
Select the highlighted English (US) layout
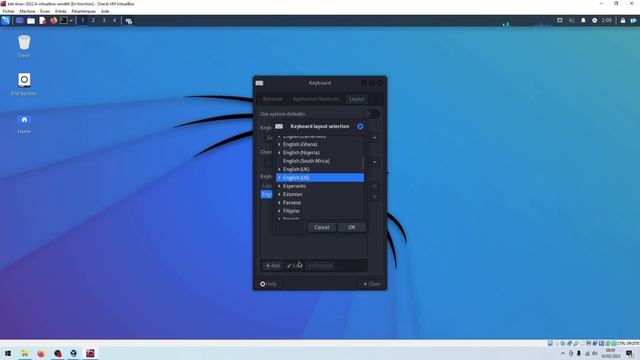point(320,178)
